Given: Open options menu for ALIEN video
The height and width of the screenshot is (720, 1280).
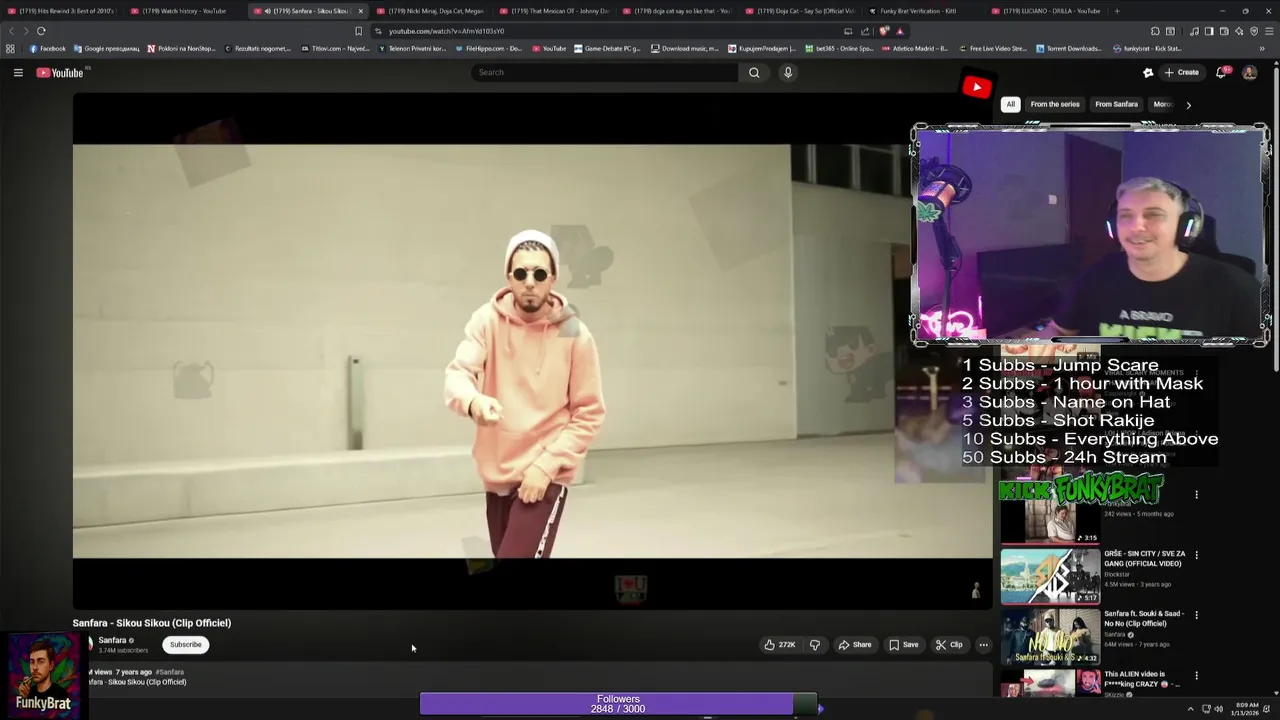Looking at the screenshot, I should click(1196, 676).
